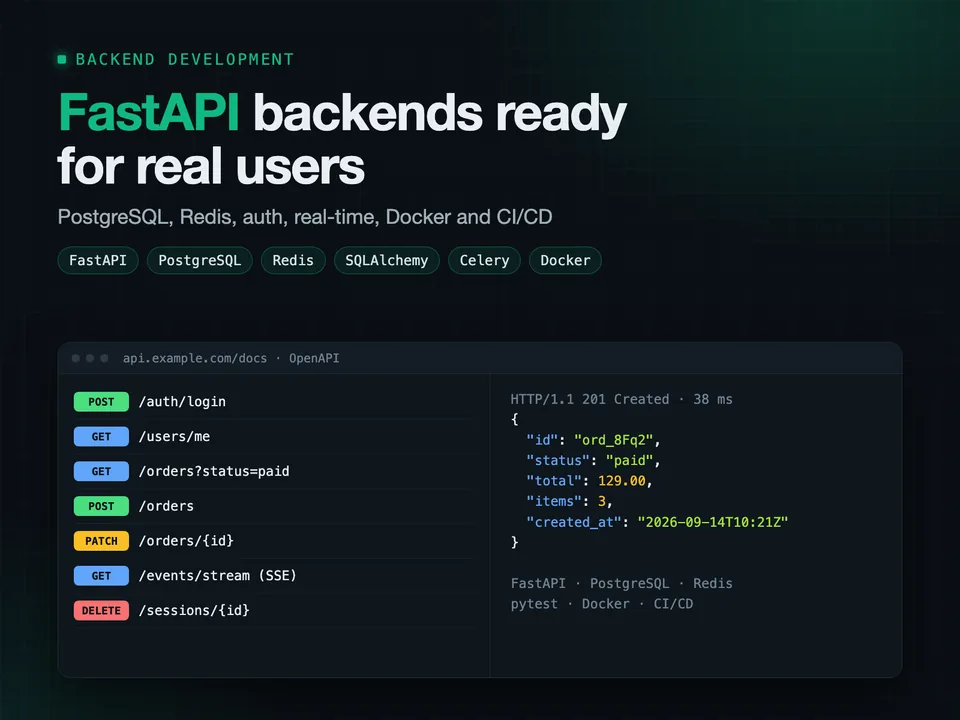Click the BACKEND DEVELOPMENT label

point(184,59)
